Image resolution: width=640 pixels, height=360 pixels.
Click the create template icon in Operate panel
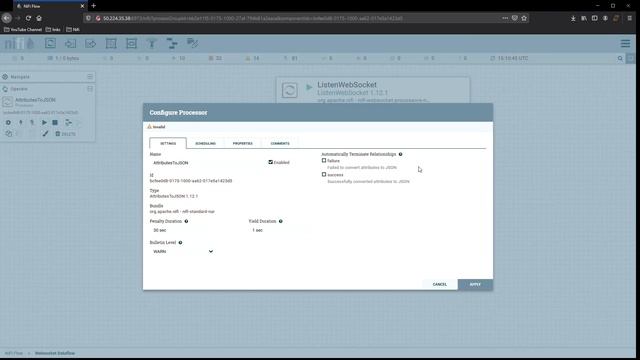(68, 122)
